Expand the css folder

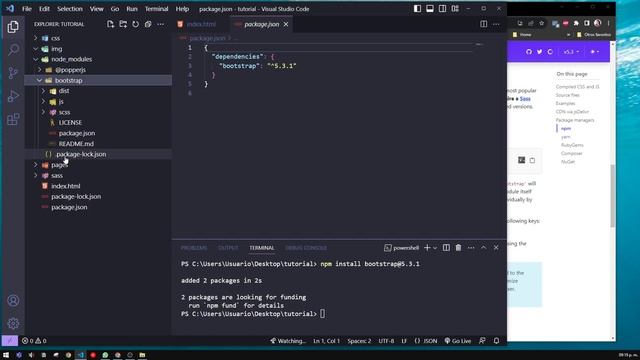click(x=36, y=38)
